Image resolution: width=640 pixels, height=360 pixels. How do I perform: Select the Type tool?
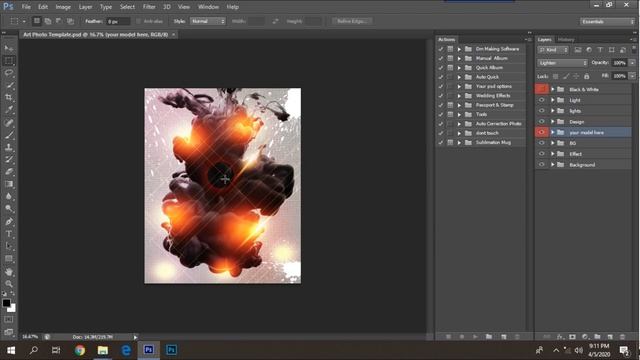click(x=9, y=234)
